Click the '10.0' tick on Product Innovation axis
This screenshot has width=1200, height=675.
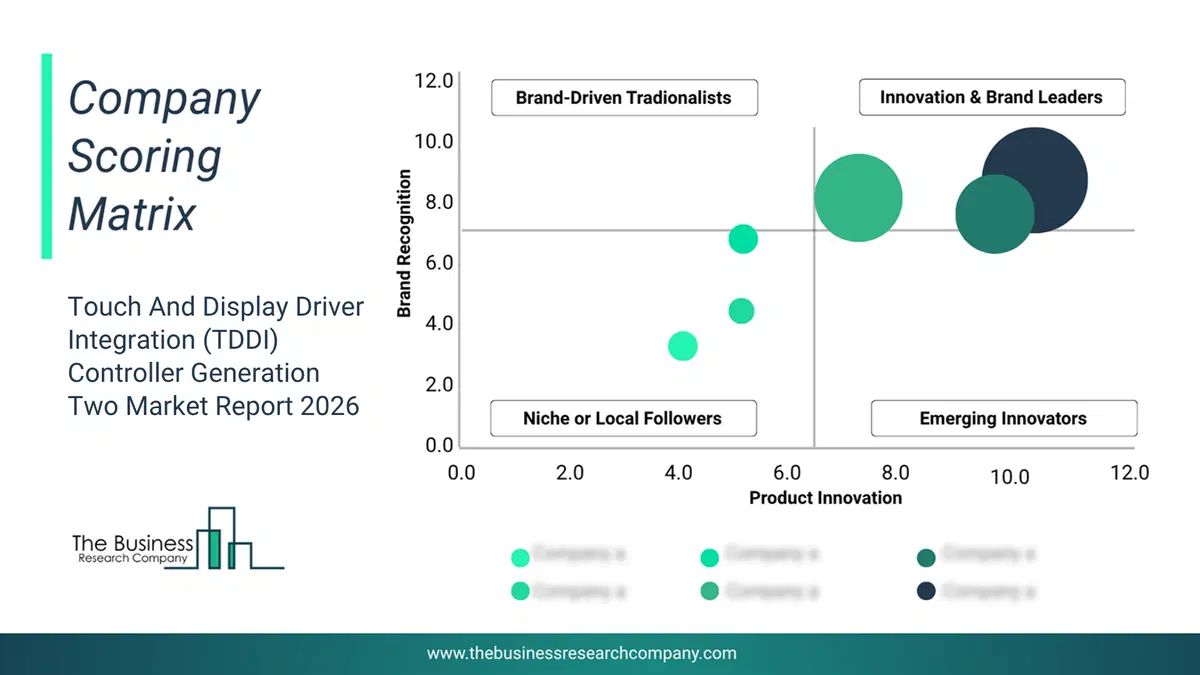tap(1010, 477)
